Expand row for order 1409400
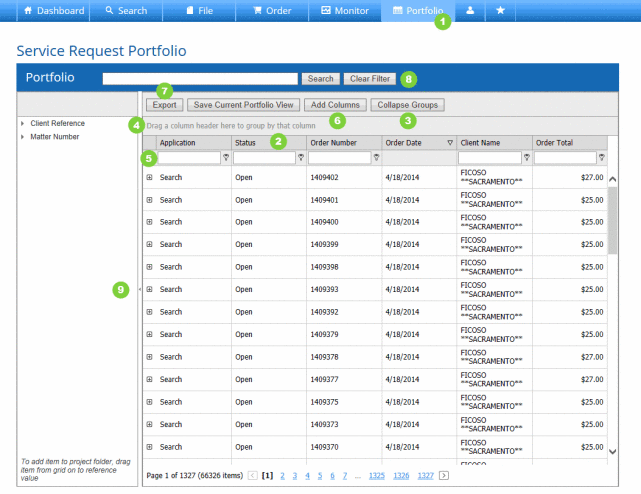 tap(150, 222)
